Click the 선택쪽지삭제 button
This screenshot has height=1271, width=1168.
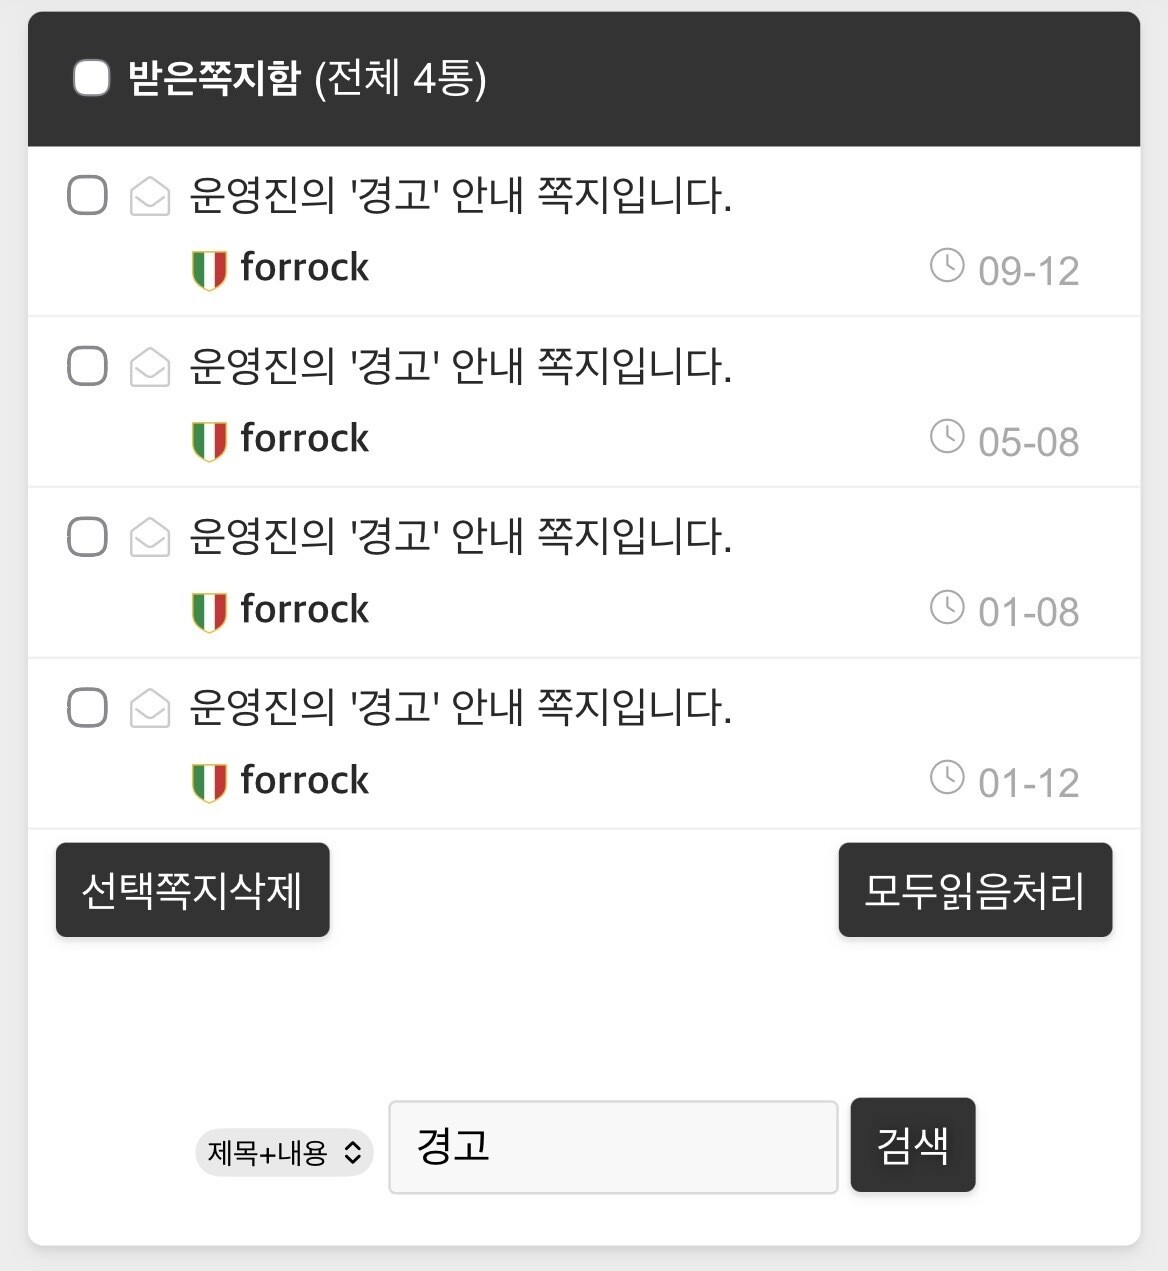pyautogui.click(x=192, y=890)
